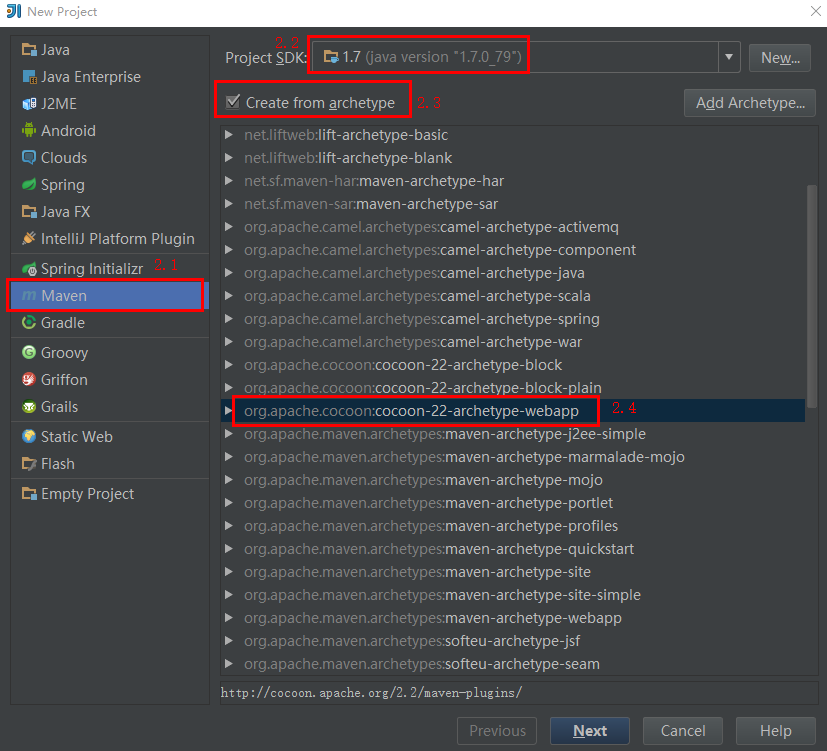Expand the maven-archetype-har node
The width and height of the screenshot is (827, 751).
229,181
